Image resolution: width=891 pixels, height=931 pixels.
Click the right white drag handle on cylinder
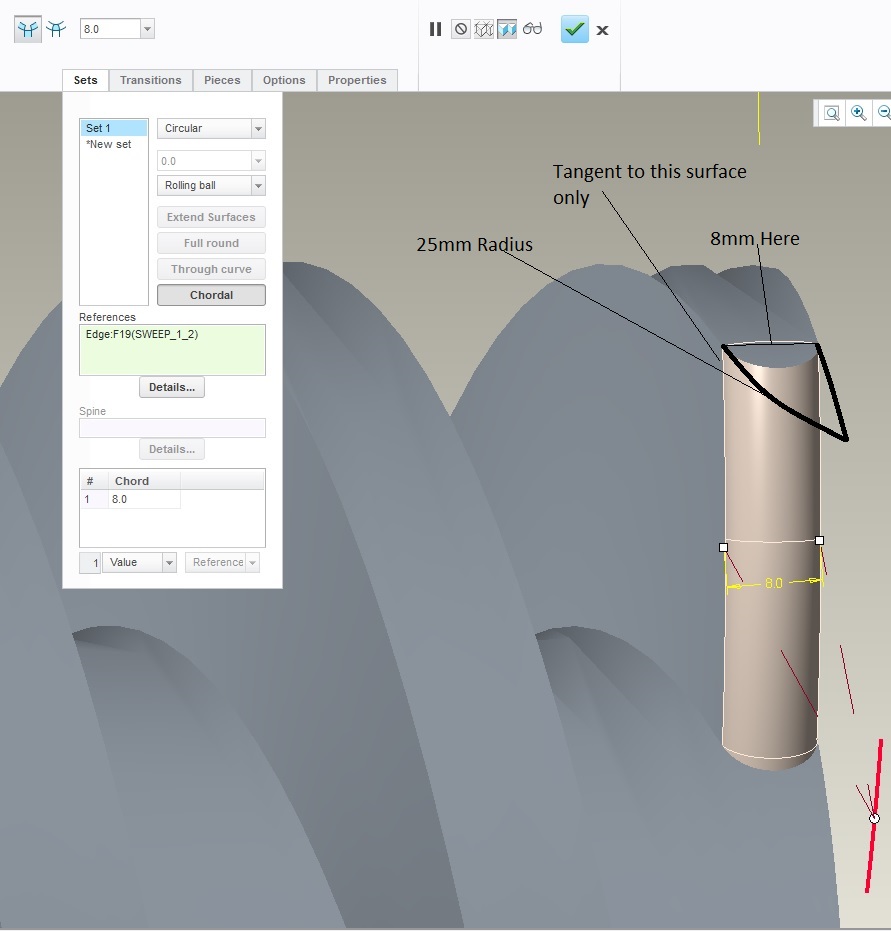(x=820, y=540)
